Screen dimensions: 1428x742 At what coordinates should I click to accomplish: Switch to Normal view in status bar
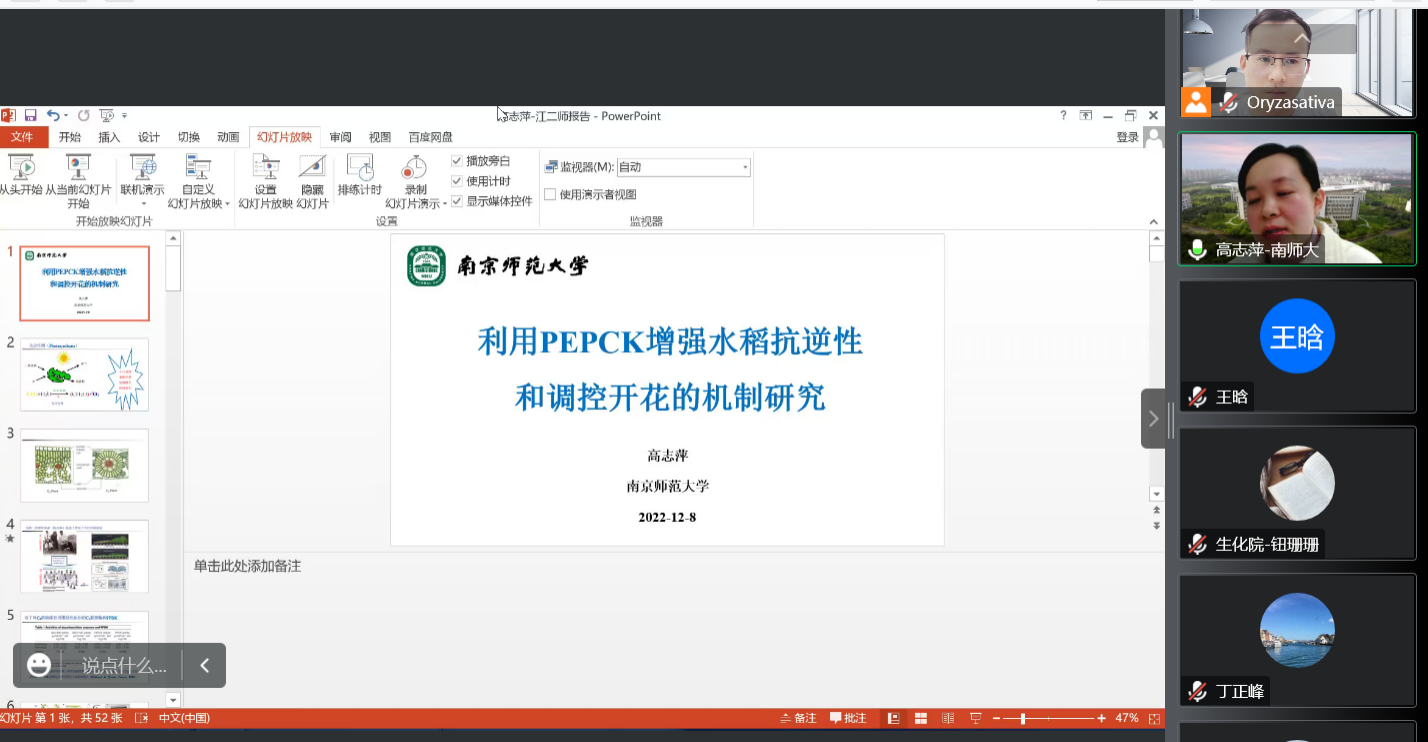tap(894, 718)
